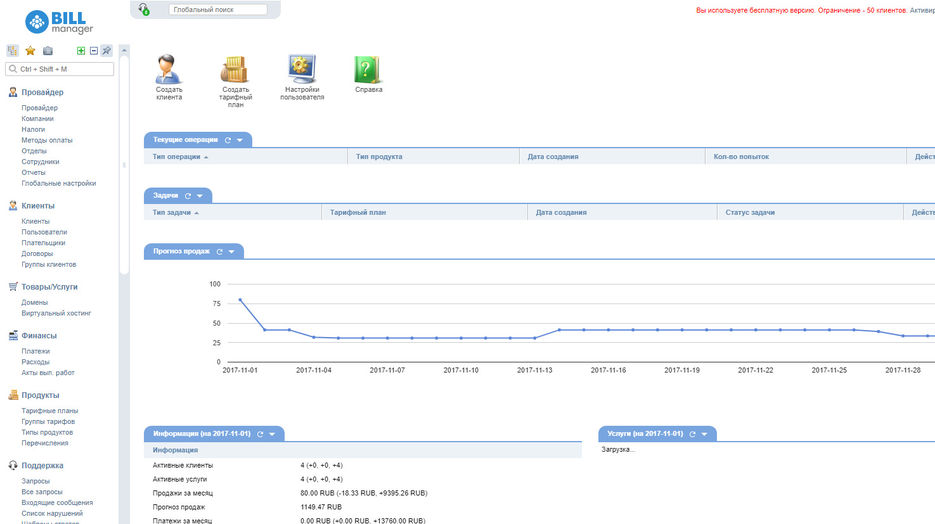Click the BILLmanager logo
This screenshot has height=524, width=935.
pyautogui.click(x=59, y=22)
